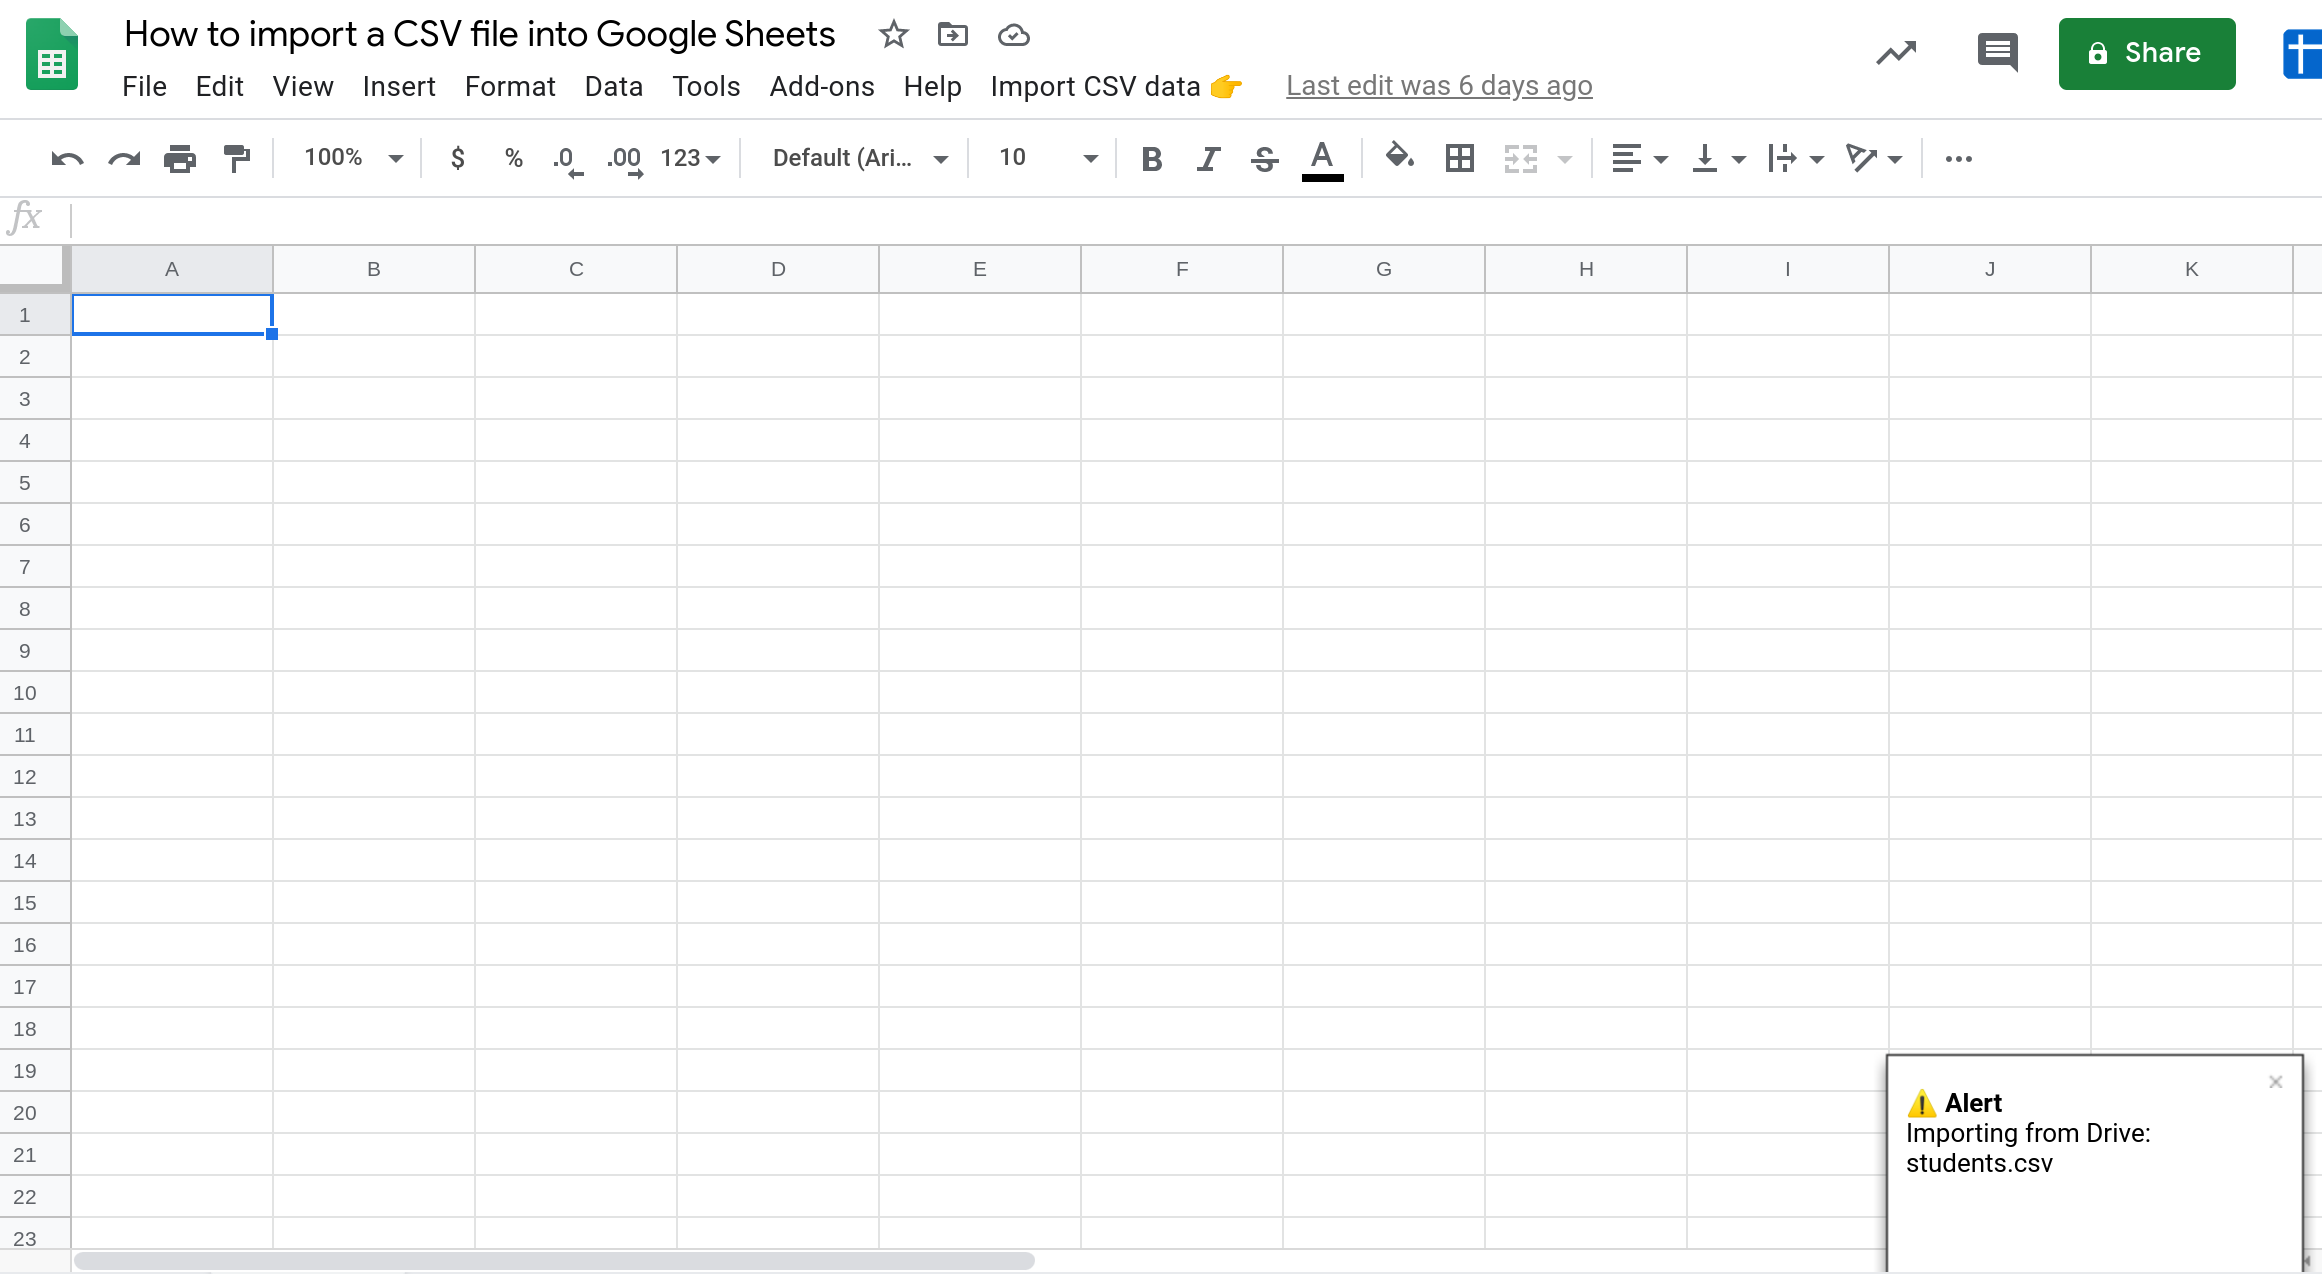This screenshot has height=1274, width=2322.
Task: Select column D header
Action: [778, 269]
